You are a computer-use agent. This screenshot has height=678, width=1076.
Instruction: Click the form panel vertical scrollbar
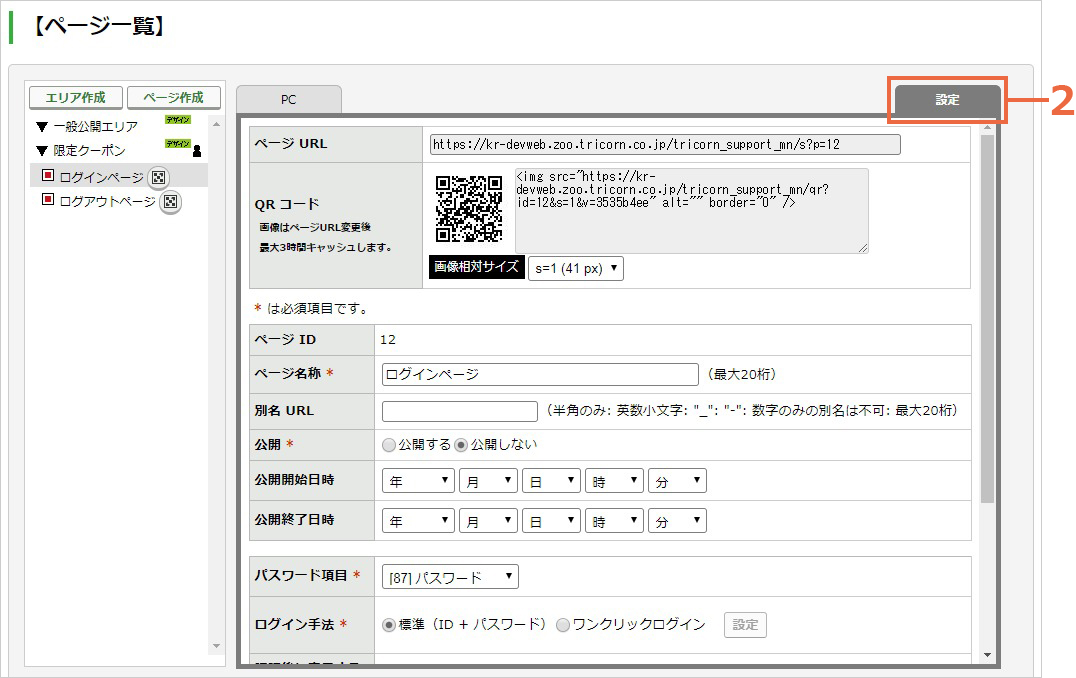point(987,319)
